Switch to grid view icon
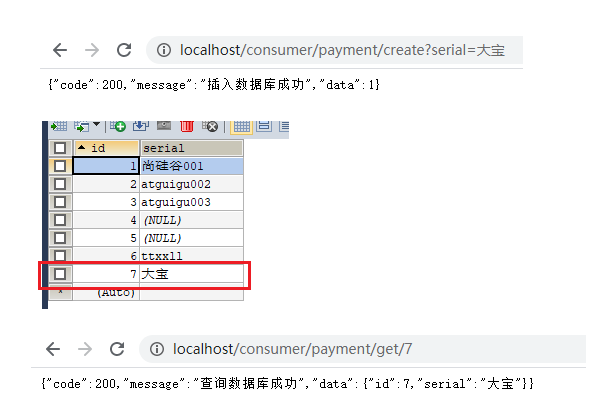This screenshot has width=613, height=420. tap(241, 126)
